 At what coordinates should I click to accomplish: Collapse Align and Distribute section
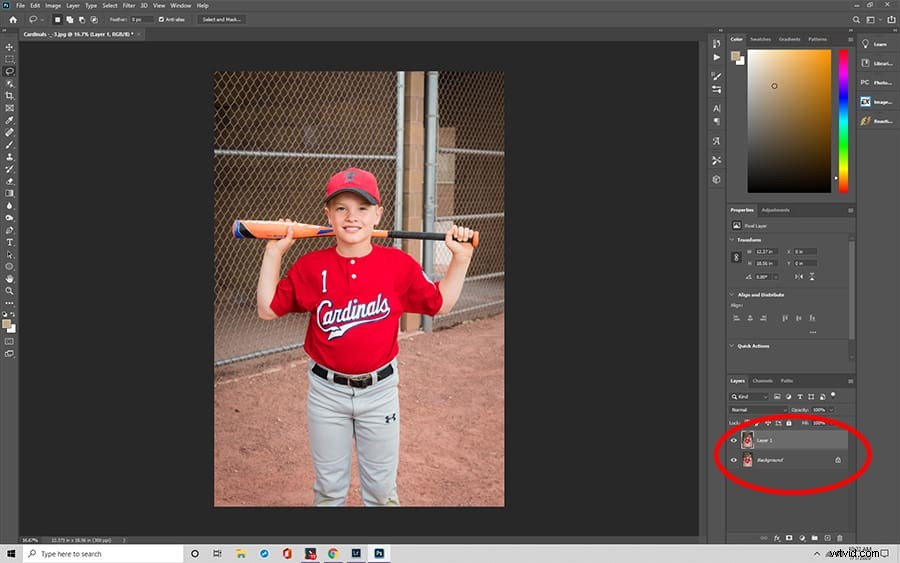[x=732, y=294]
